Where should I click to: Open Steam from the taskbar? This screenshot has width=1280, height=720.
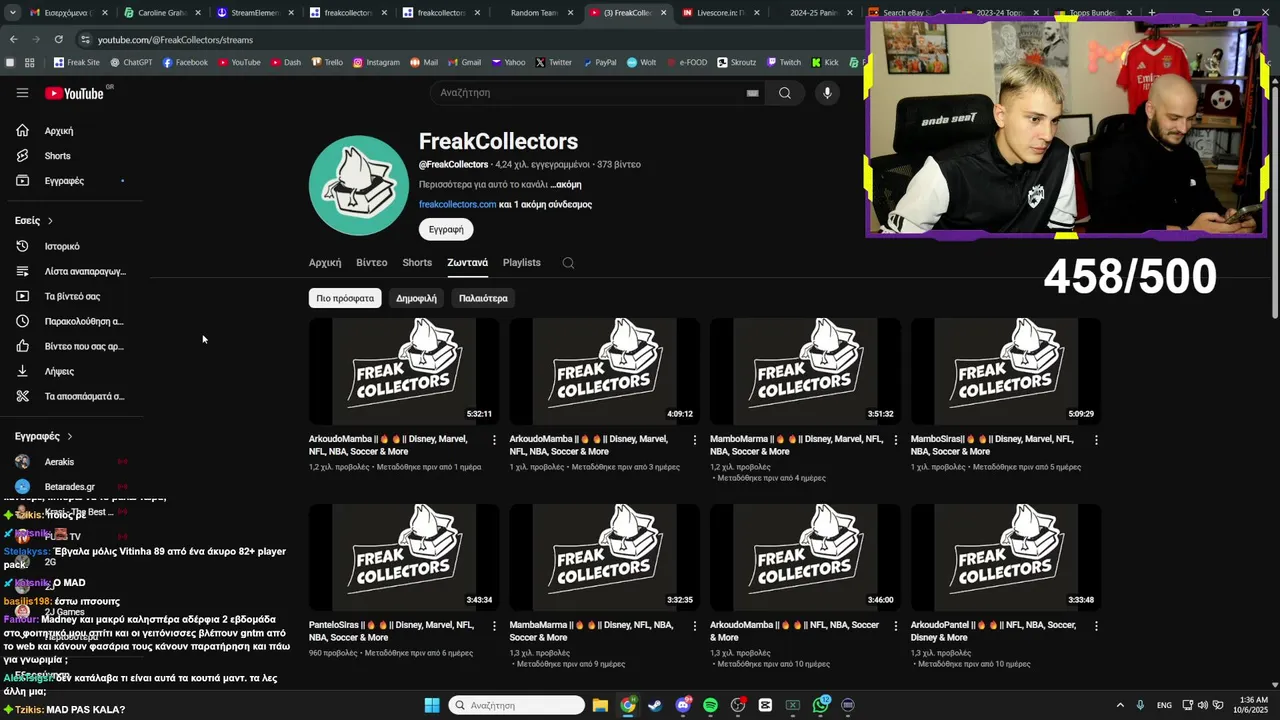[655, 705]
